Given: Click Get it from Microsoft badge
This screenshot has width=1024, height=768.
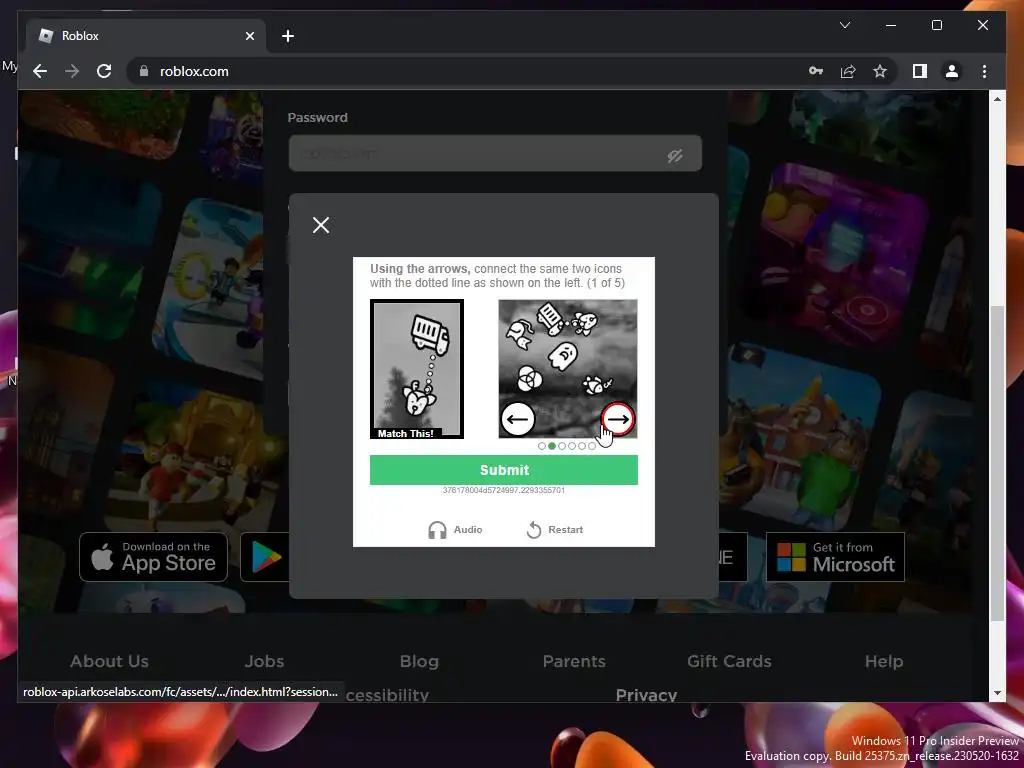Looking at the screenshot, I should coord(835,557).
